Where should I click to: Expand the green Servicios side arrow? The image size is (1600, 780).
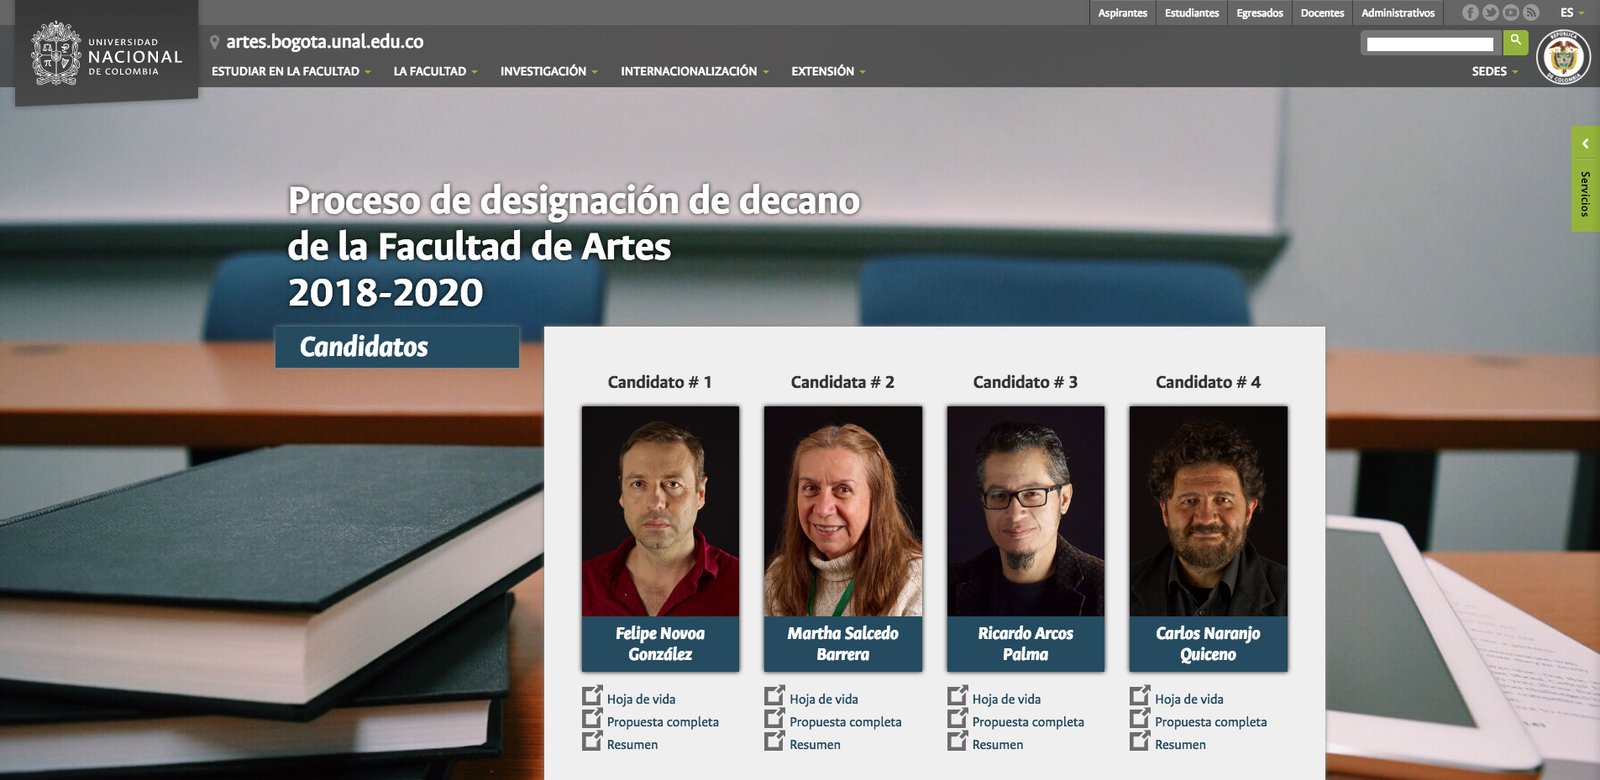[1586, 144]
